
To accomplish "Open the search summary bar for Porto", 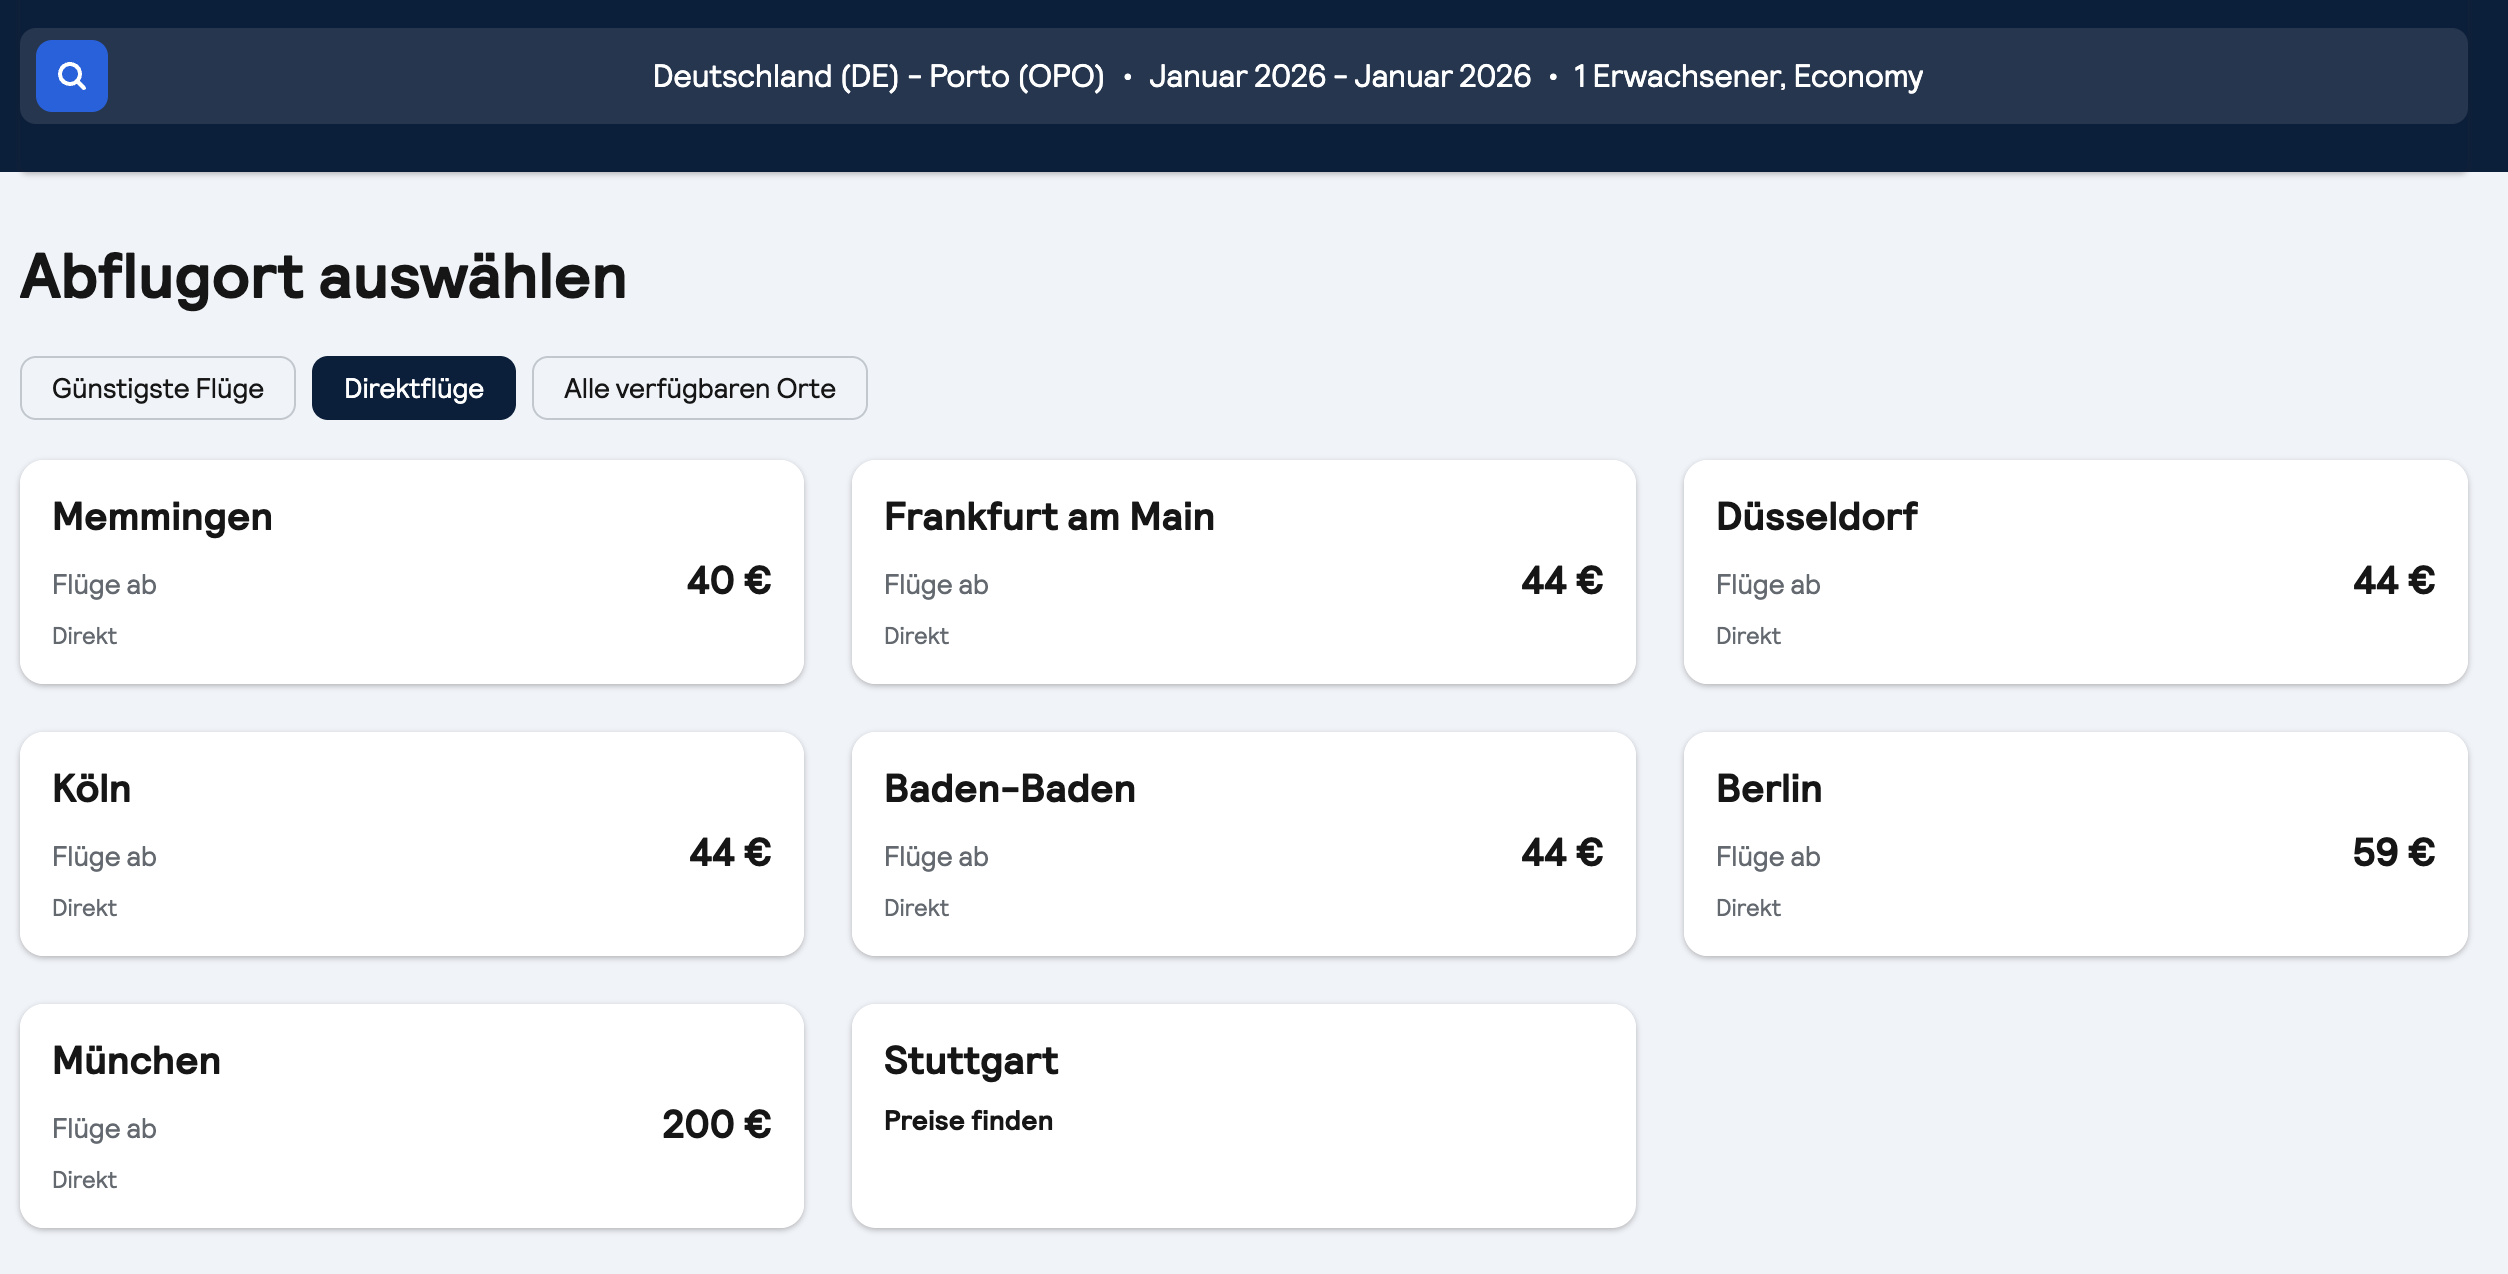I will click(x=1286, y=76).
